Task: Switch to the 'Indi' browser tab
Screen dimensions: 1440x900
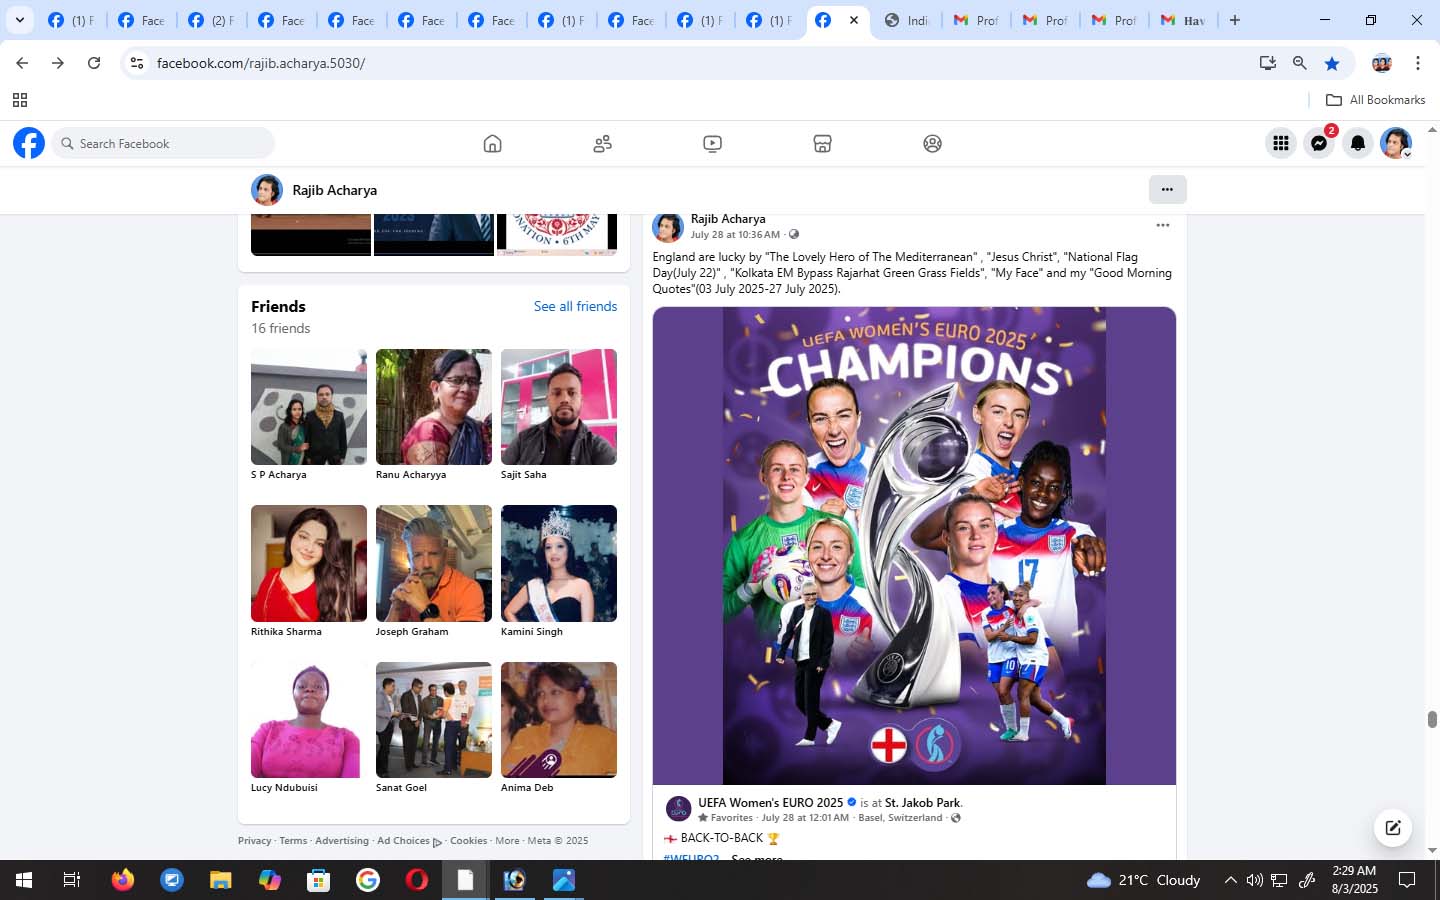Action: pyautogui.click(x=906, y=20)
